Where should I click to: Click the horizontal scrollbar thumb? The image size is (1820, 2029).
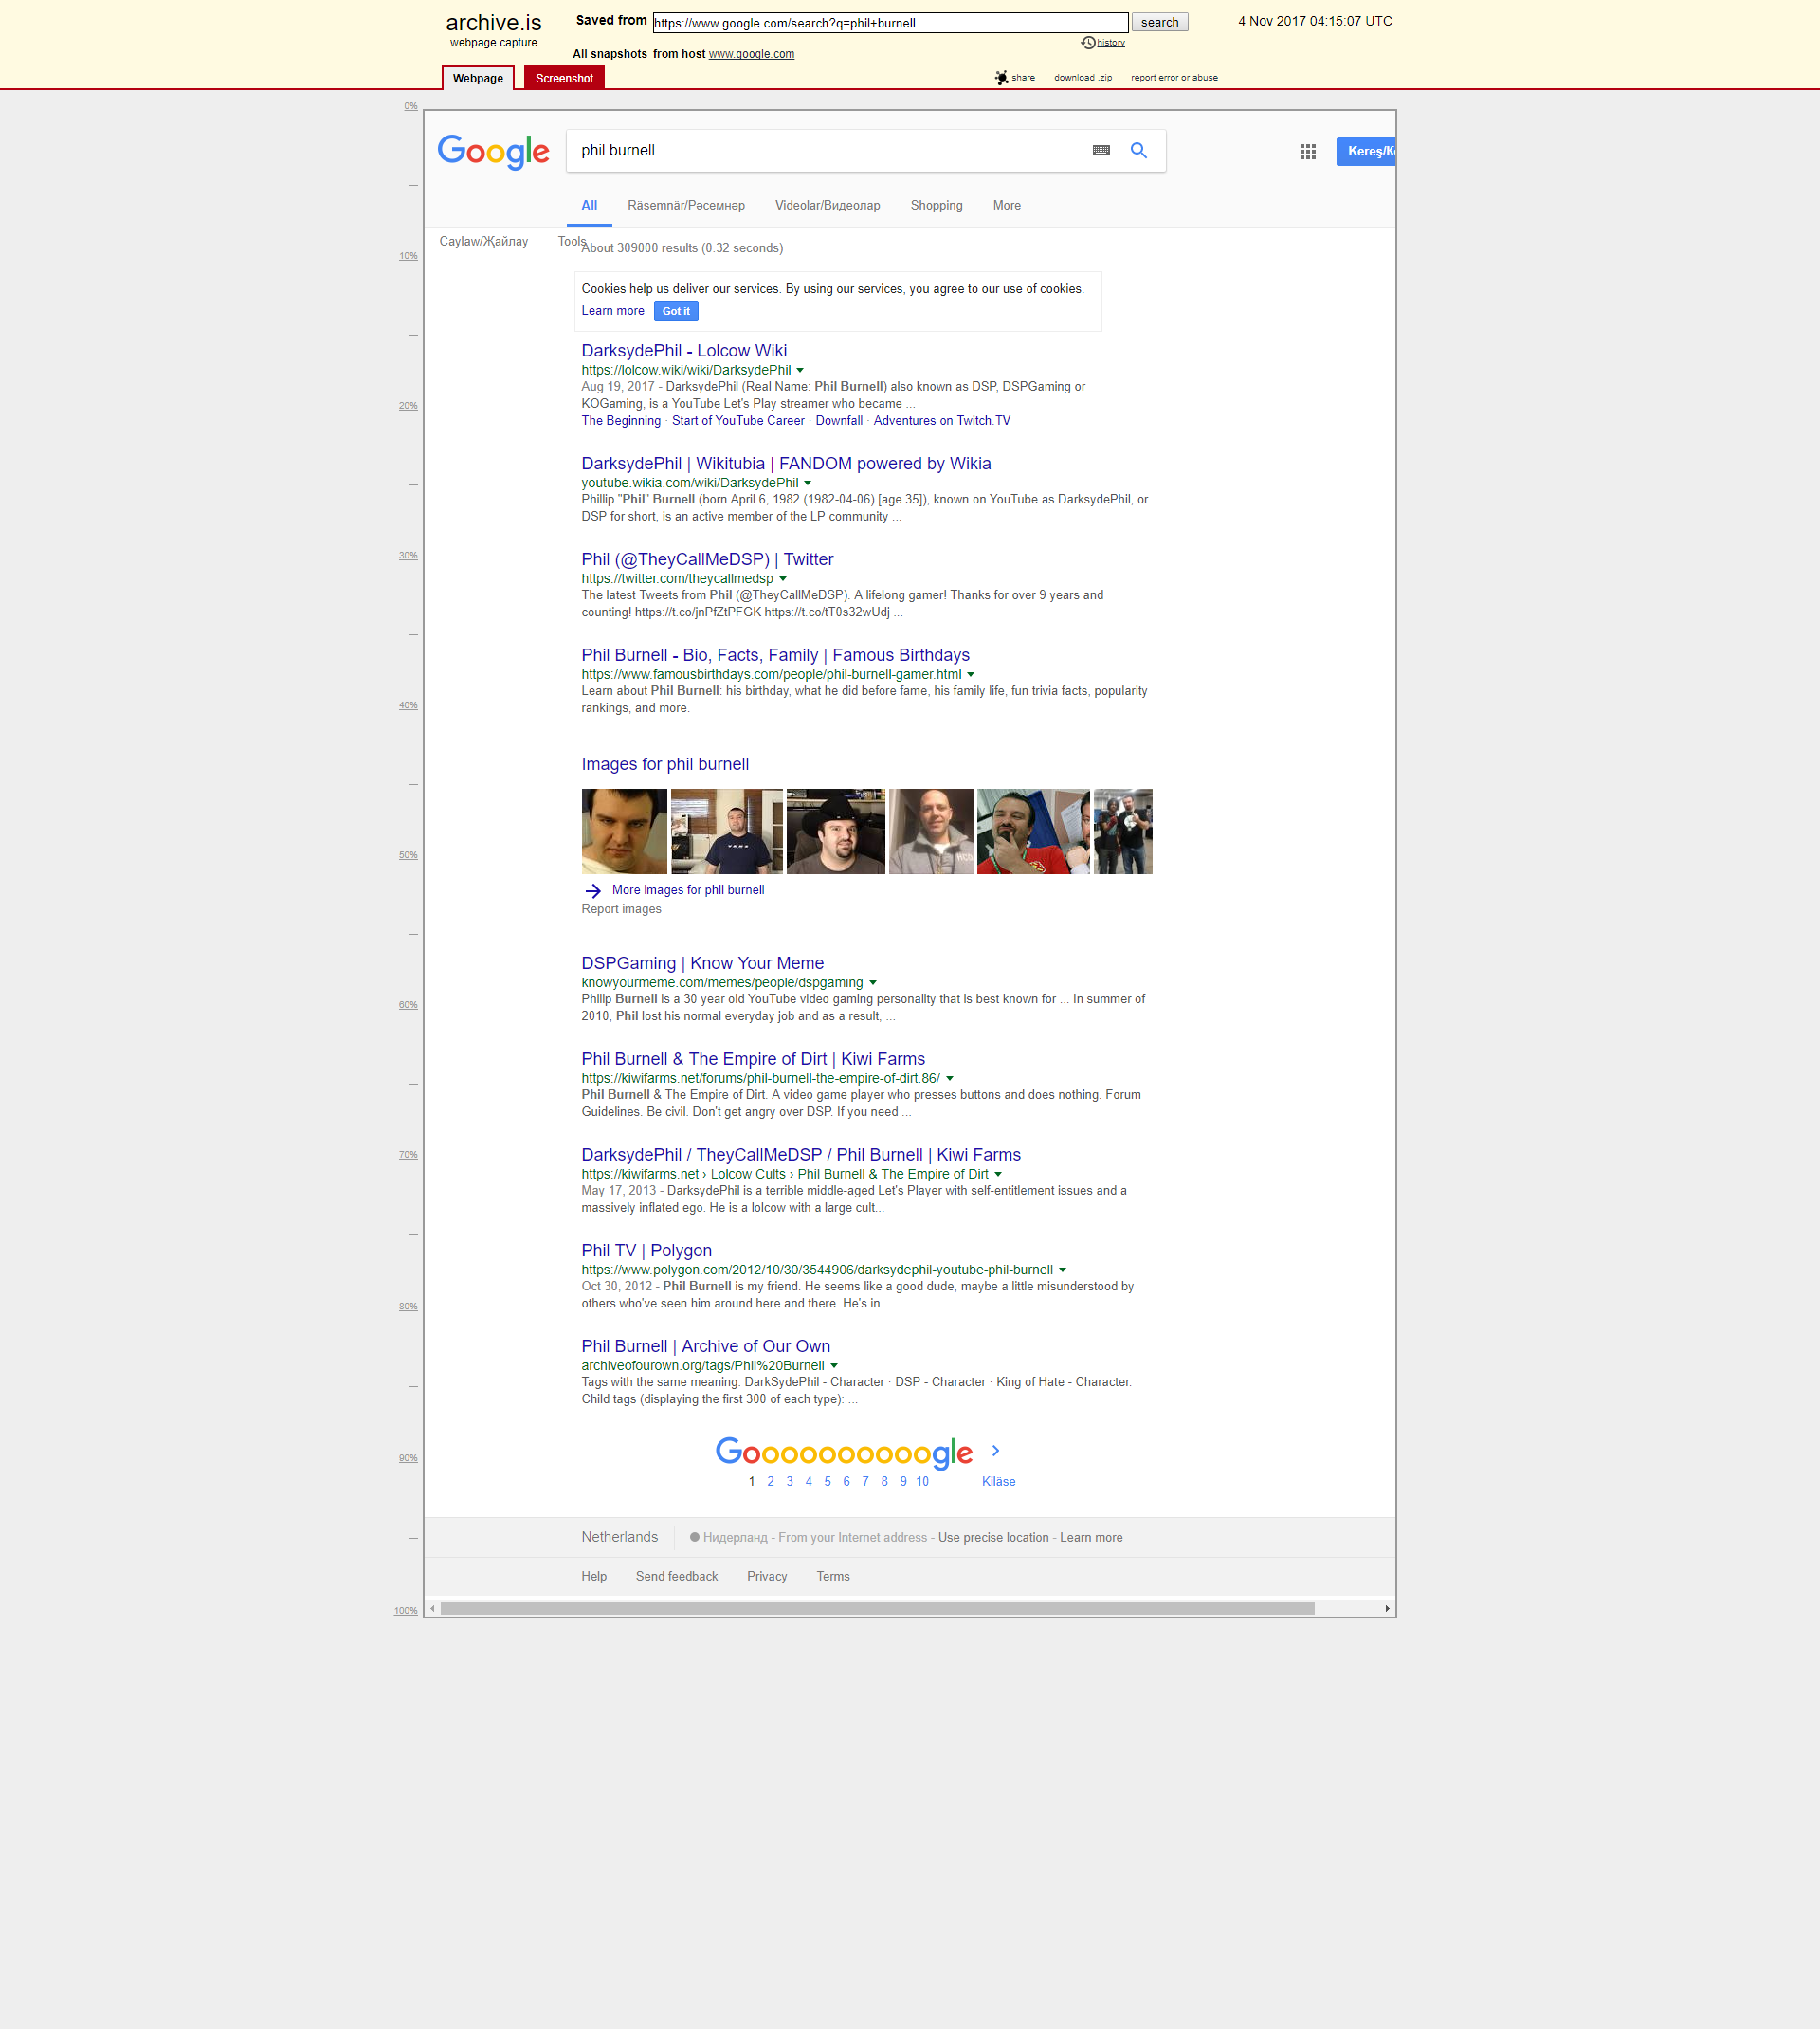[x=877, y=1608]
